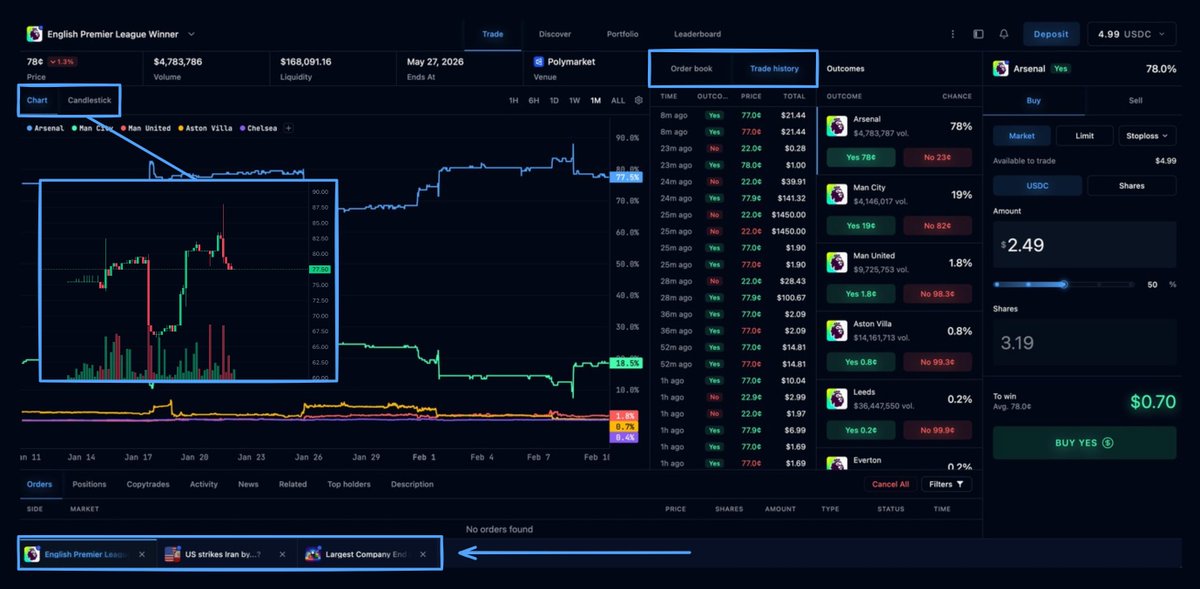The image size is (1200, 589).
Task: Select the Limit order type
Action: coord(1085,136)
